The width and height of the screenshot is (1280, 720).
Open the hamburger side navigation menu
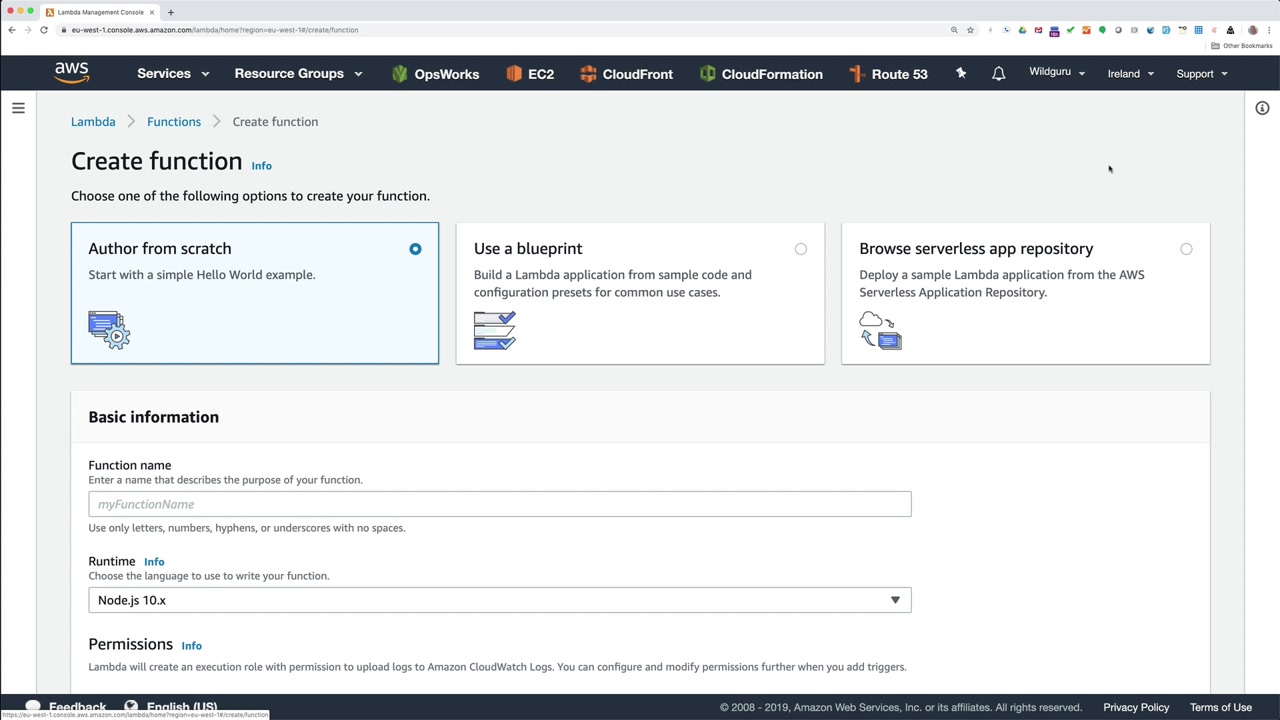pyautogui.click(x=18, y=108)
